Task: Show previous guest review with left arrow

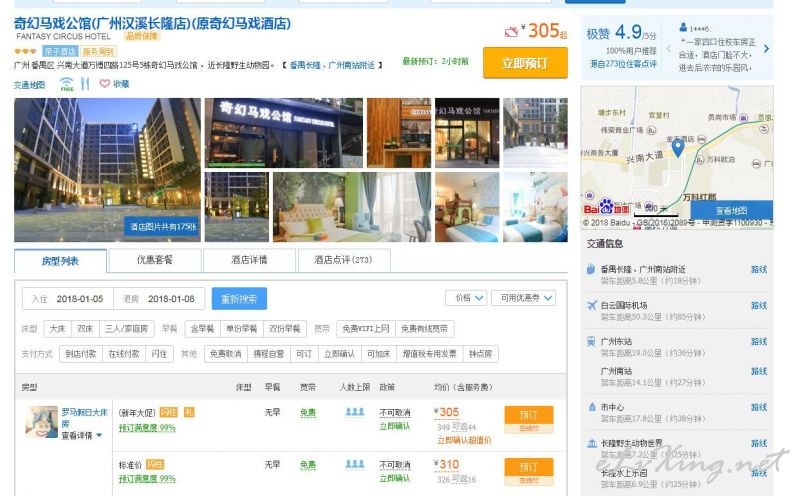Action: 668,48
